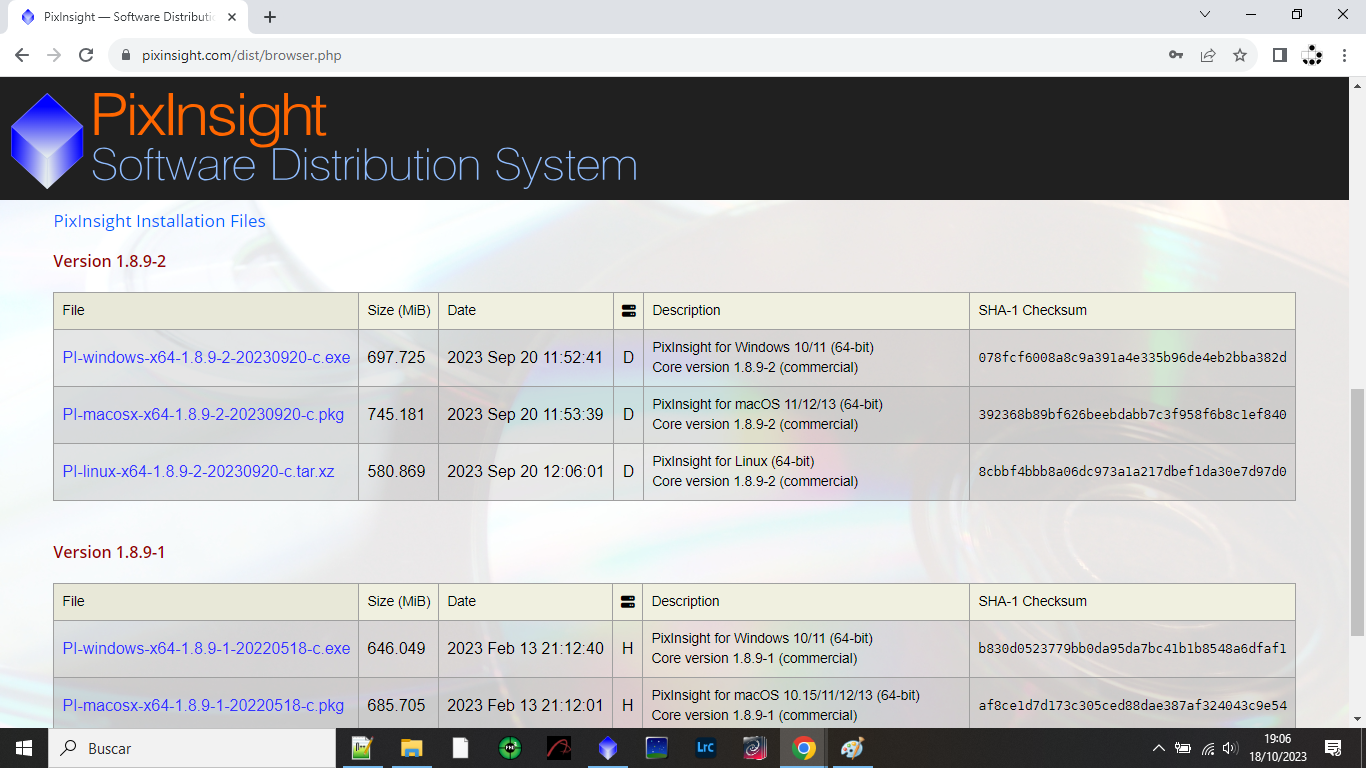The width and height of the screenshot is (1366, 768).
Task: Click the share page icon
Action: pyautogui.click(x=1208, y=55)
